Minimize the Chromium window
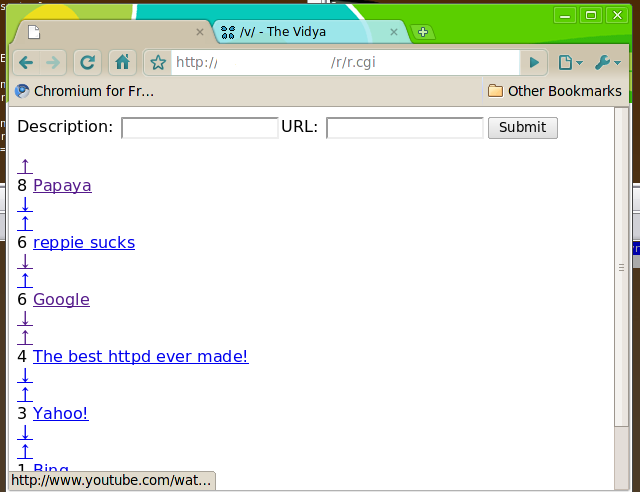The width and height of the screenshot is (640, 492). [565, 16]
